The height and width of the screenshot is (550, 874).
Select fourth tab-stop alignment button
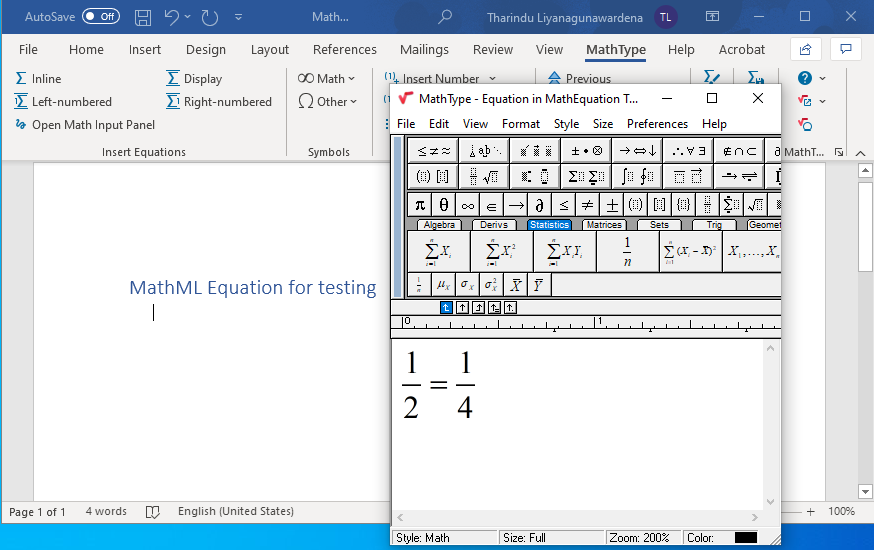click(494, 308)
